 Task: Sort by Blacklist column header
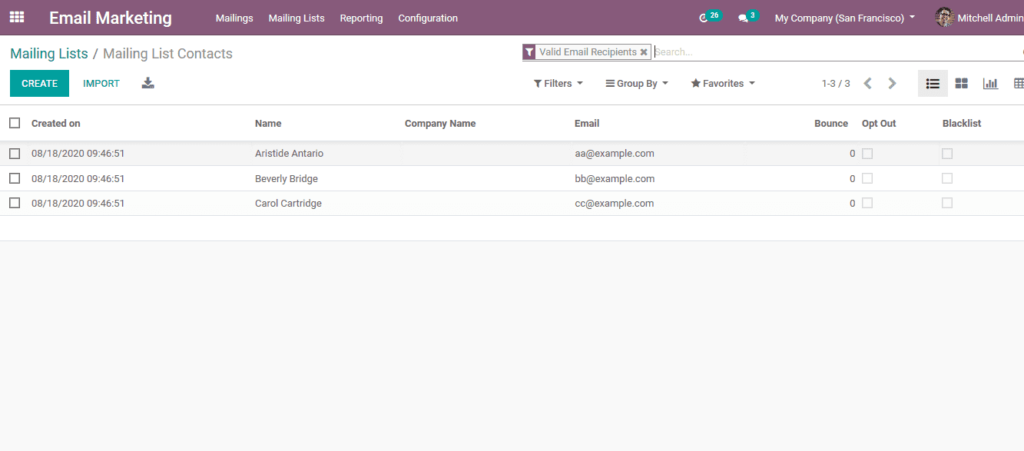click(x=962, y=123)
